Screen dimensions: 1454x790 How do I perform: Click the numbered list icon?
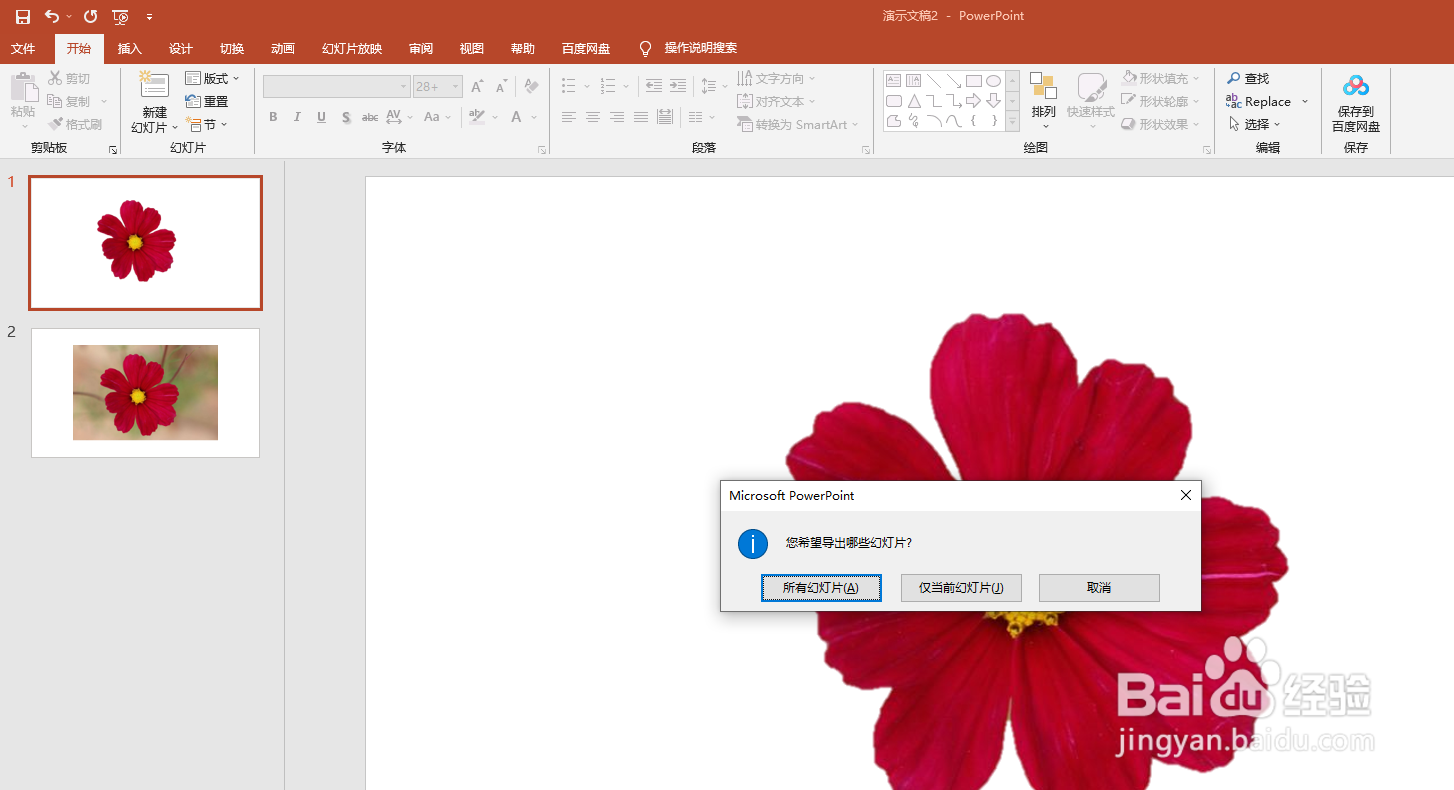pos(607,86)
